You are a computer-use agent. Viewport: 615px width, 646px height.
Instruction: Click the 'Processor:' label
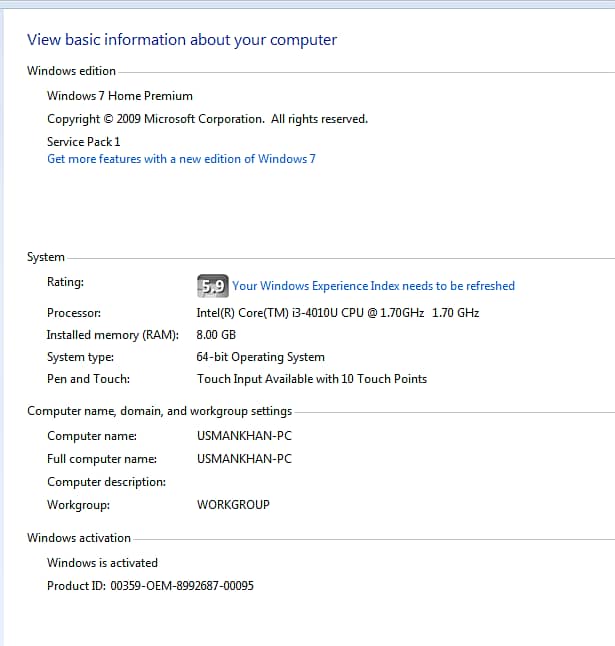74,313
